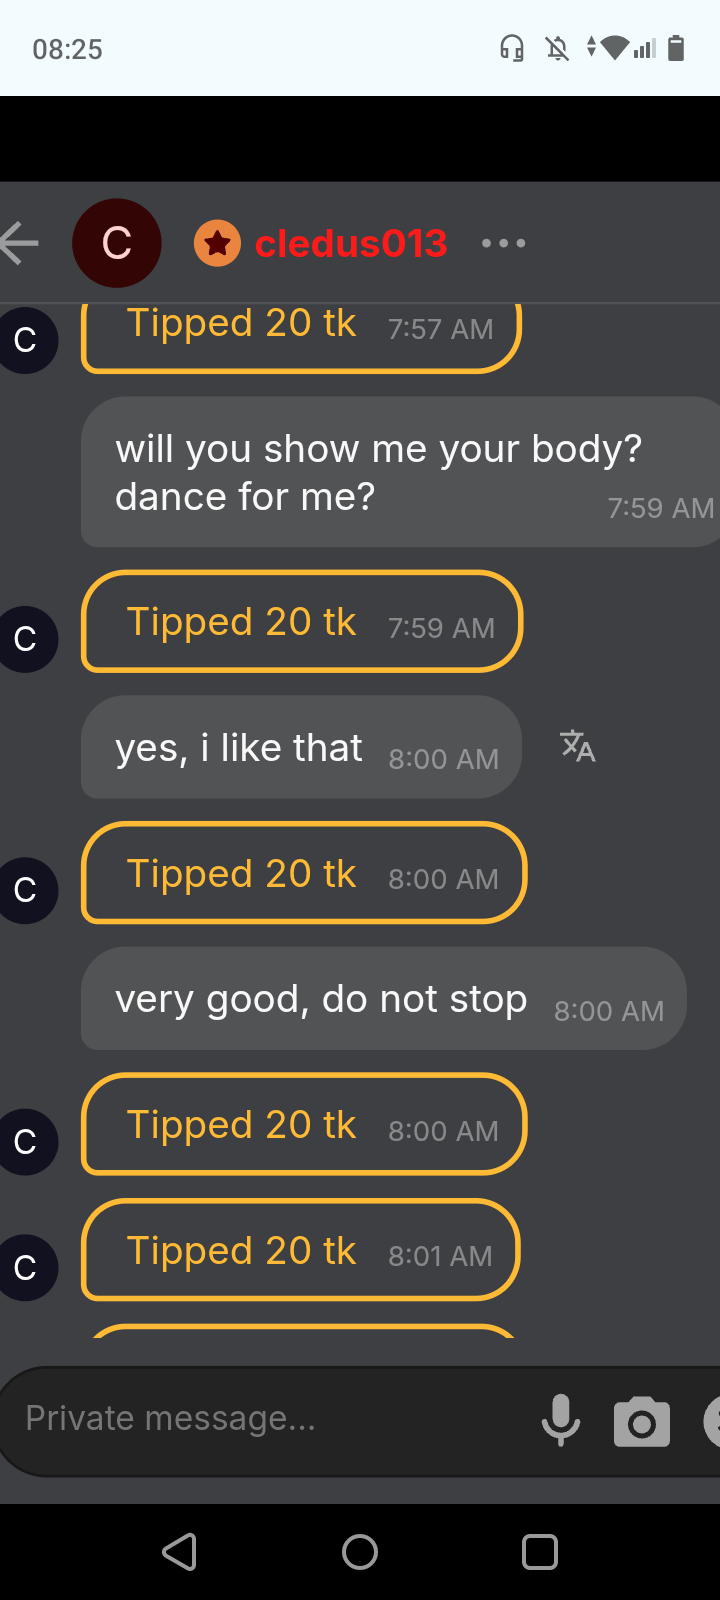This screenshot has height=1600, width=720.
Task: Open cledus013's large profile avatar
Action: point(117,243)
